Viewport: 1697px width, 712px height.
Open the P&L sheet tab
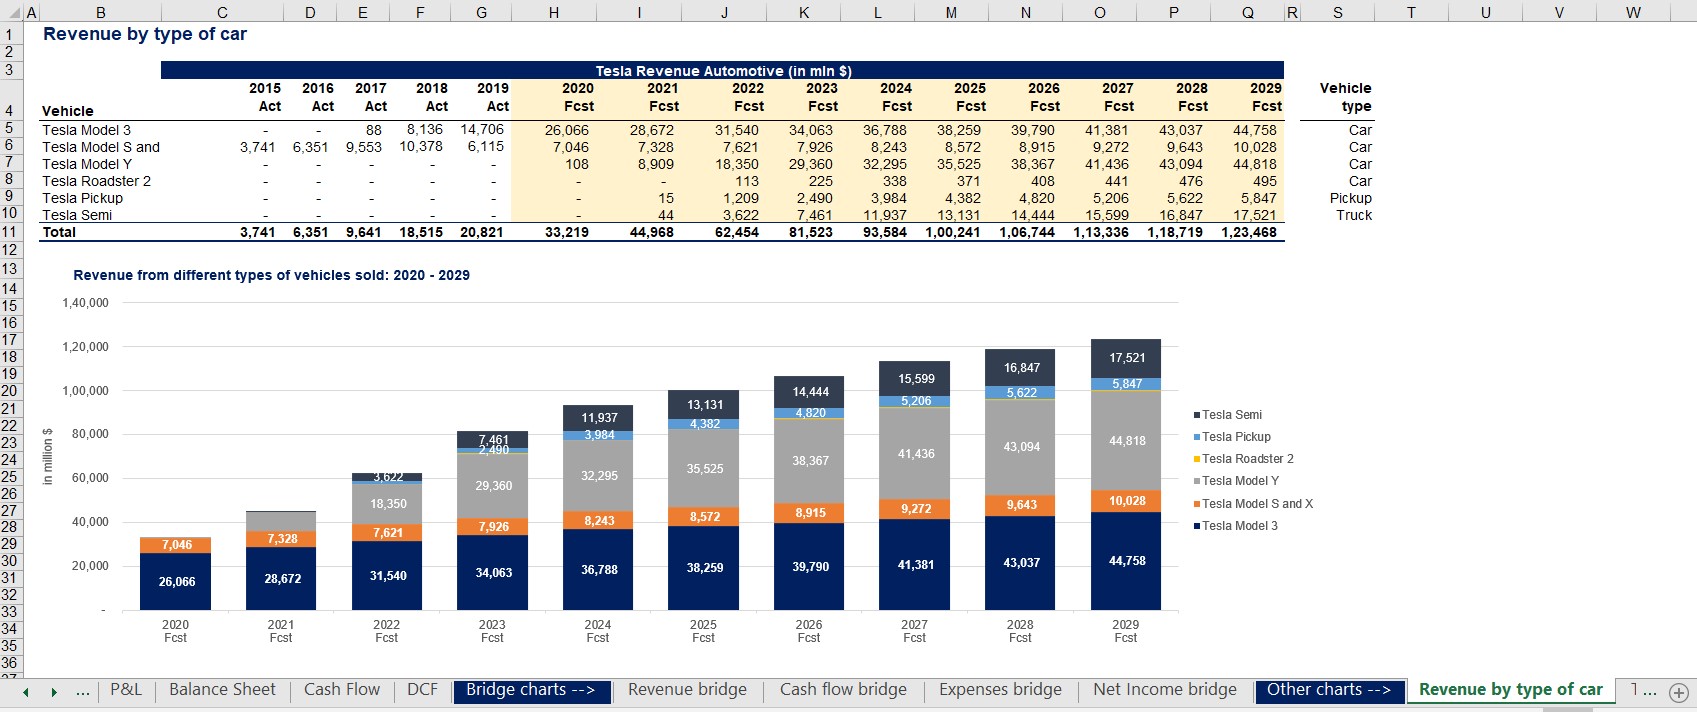pos(126,690)
